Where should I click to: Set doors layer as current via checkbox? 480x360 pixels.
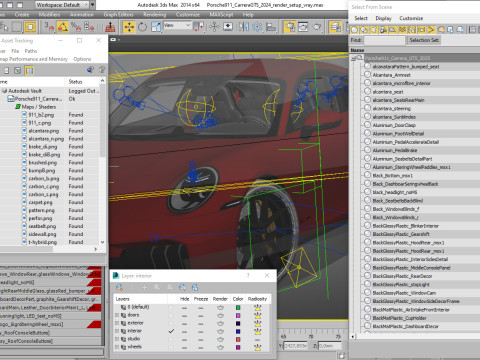pos(171,315)
